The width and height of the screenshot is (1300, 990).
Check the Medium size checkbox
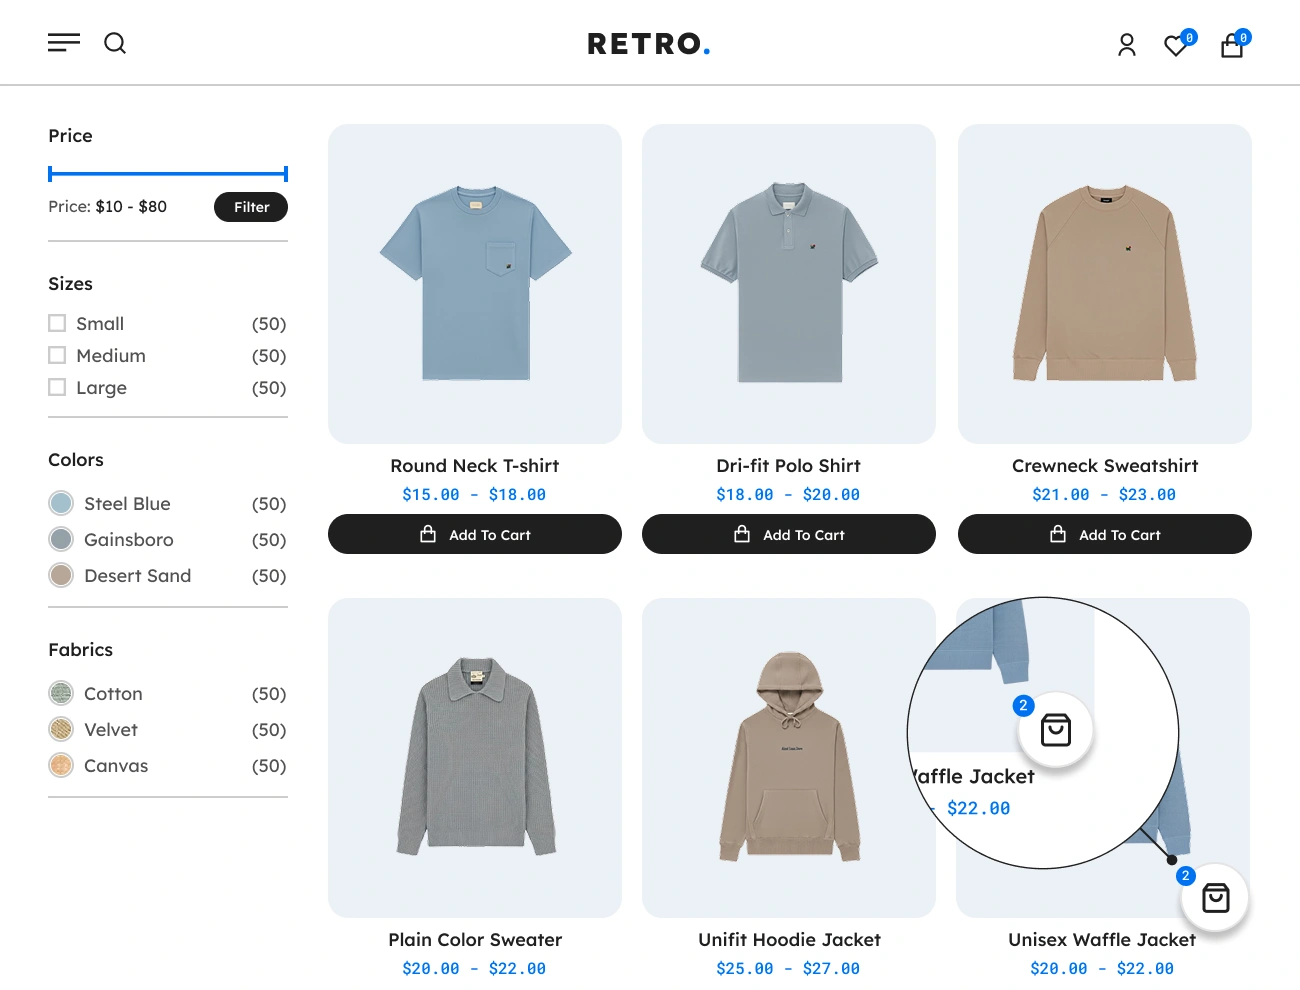(57, 355)
